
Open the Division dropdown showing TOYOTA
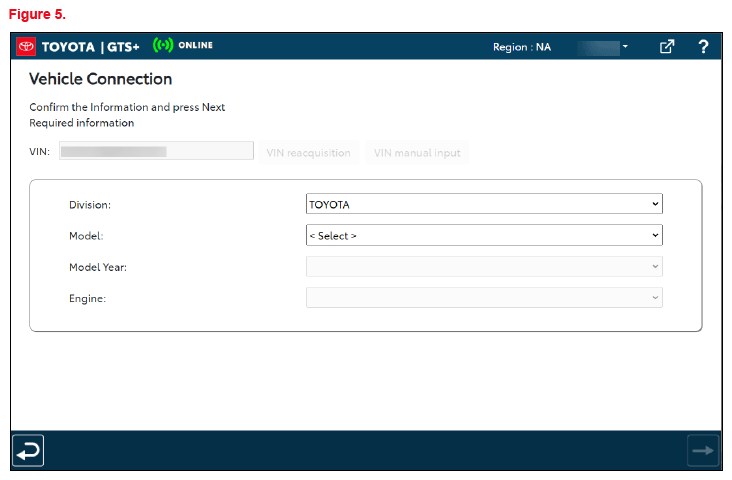484,204
